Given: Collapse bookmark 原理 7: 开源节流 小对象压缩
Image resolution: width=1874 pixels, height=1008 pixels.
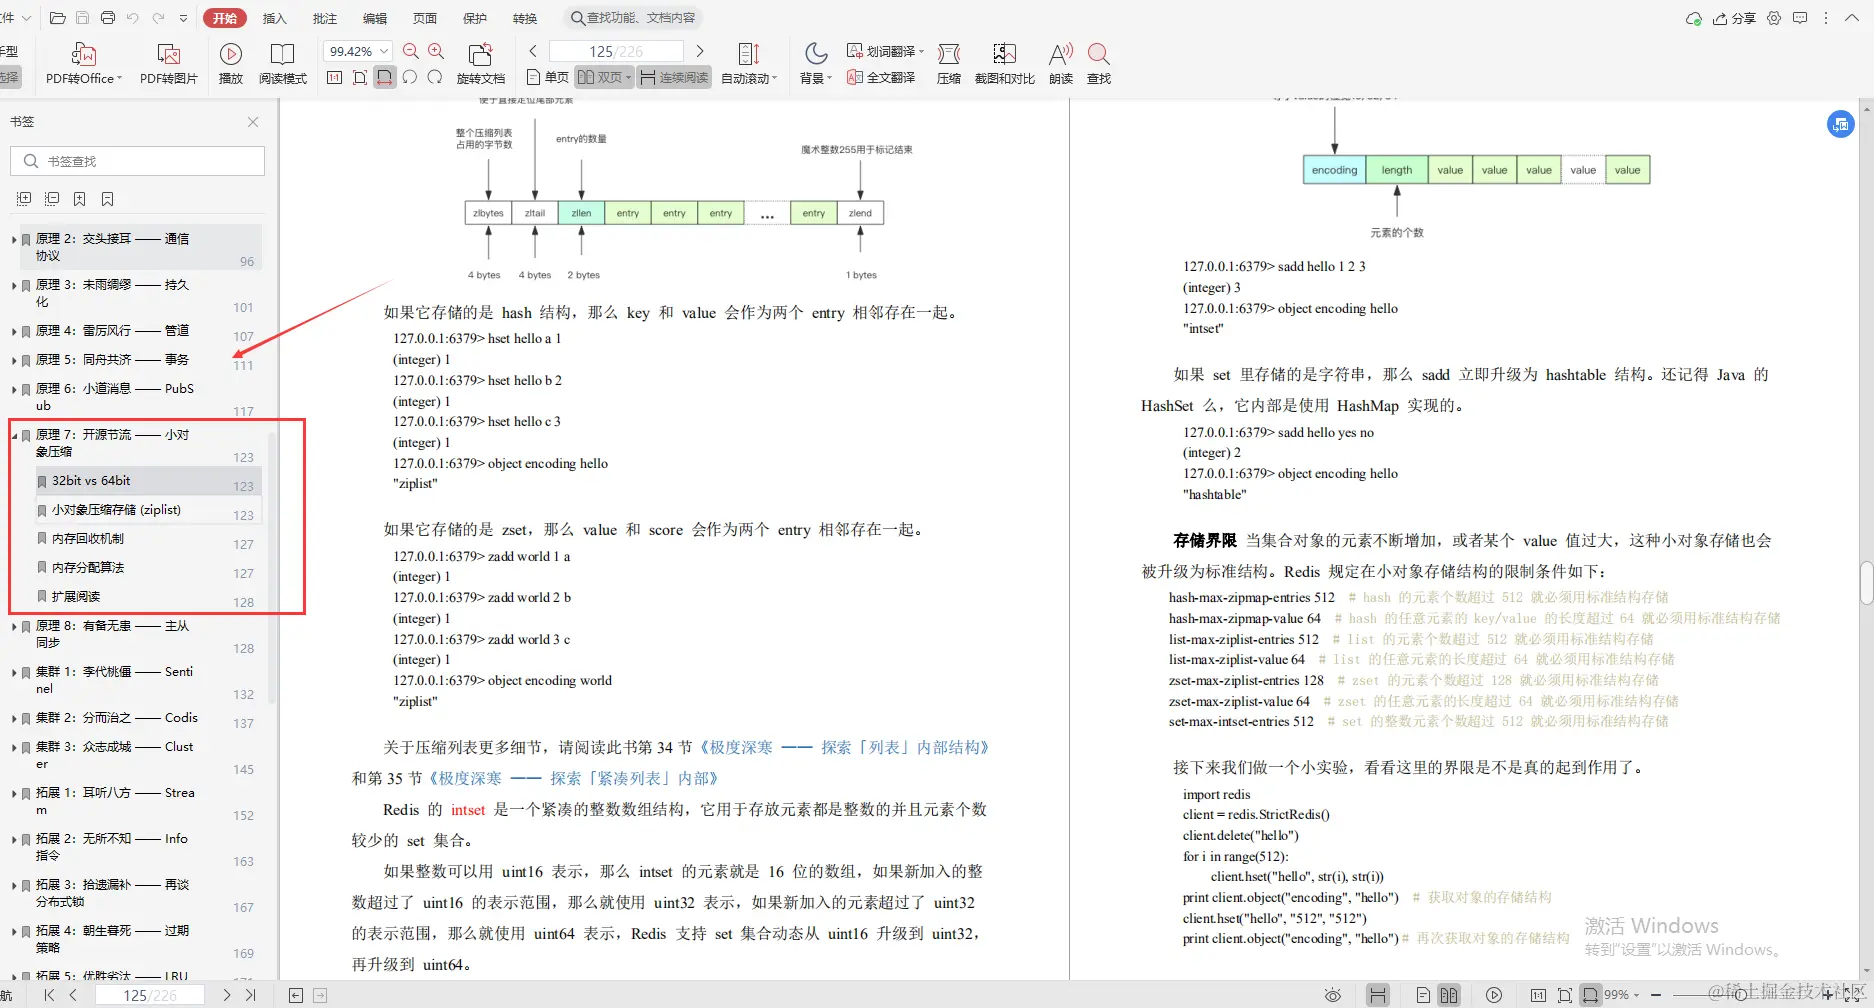Looking at the screenshot, I should pos(14,435).
